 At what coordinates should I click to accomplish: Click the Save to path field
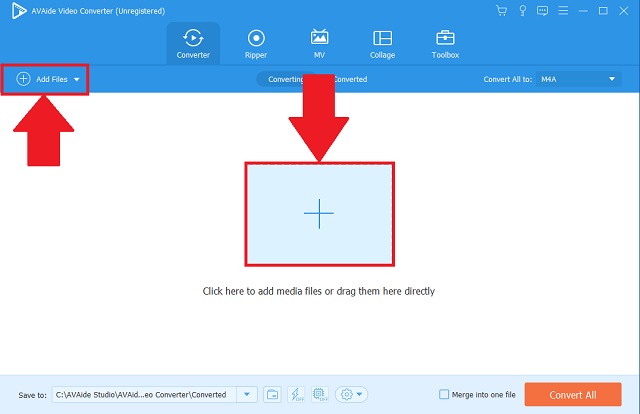tap(144, 395)
